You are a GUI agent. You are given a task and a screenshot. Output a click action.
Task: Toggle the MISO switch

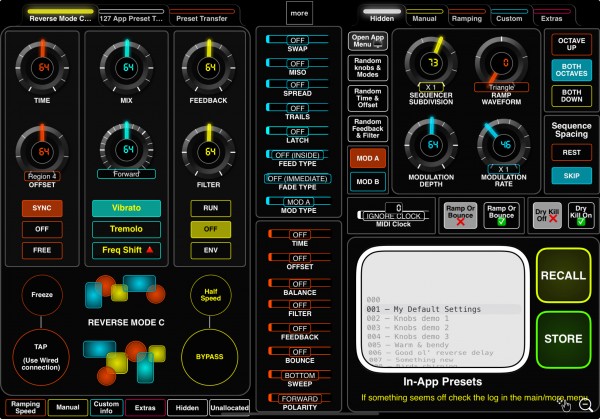[x=297, y=64]
